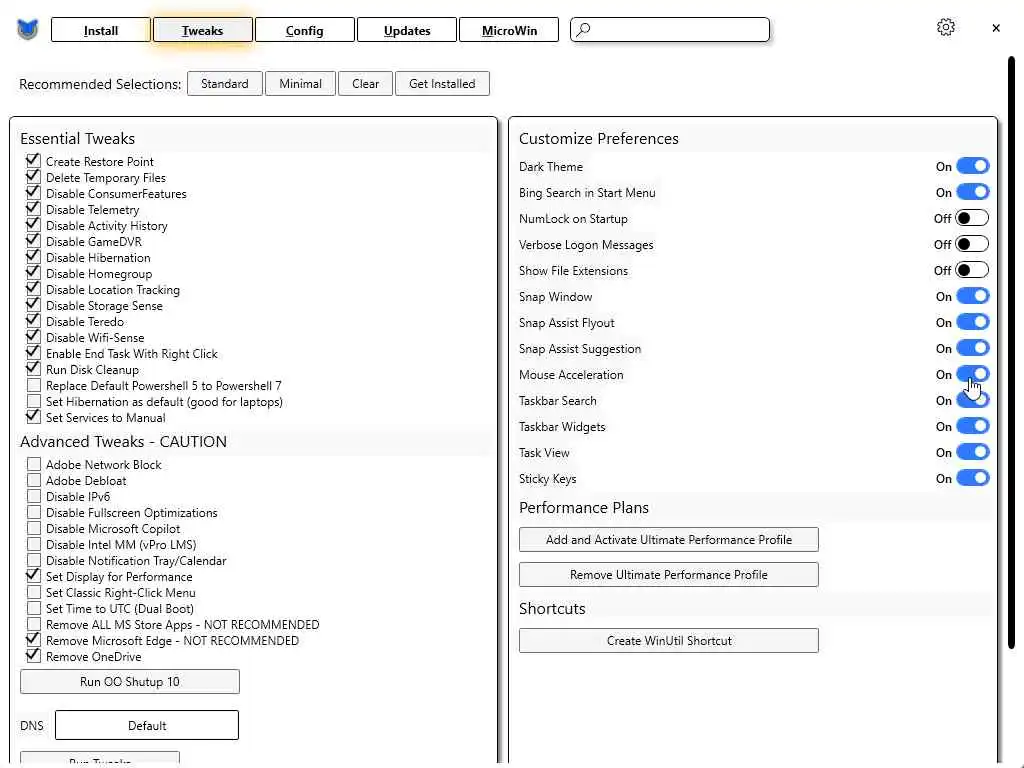
Task: Click Create WinUtil Shortcut button
Action: (669, 641)
